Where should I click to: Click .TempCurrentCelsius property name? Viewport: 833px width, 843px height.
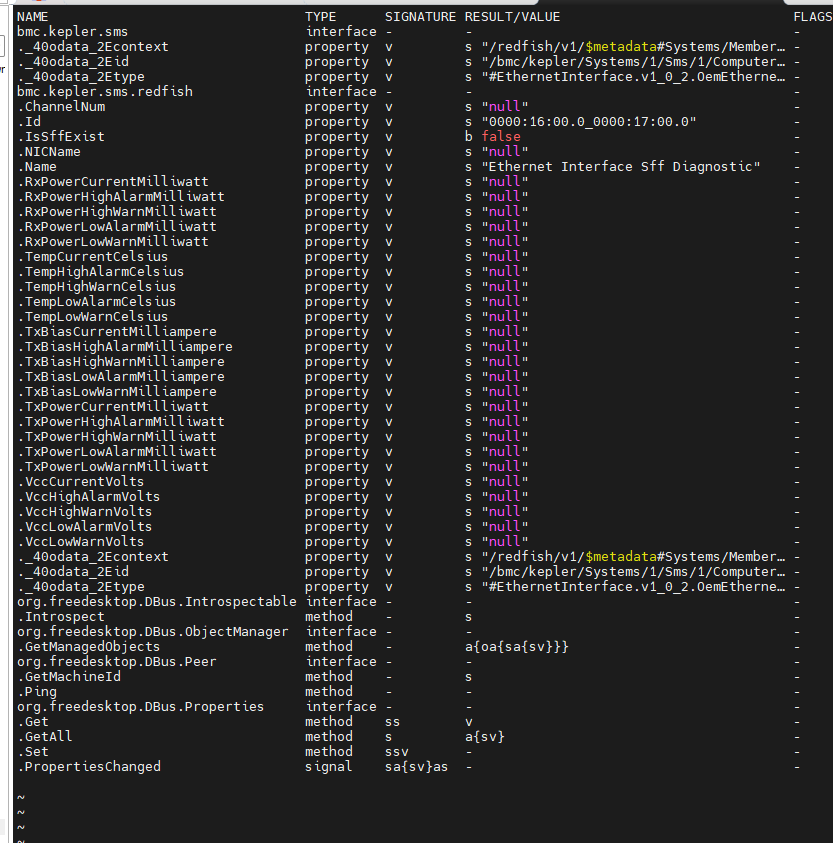pyautogui.click(x=92, y=257)
